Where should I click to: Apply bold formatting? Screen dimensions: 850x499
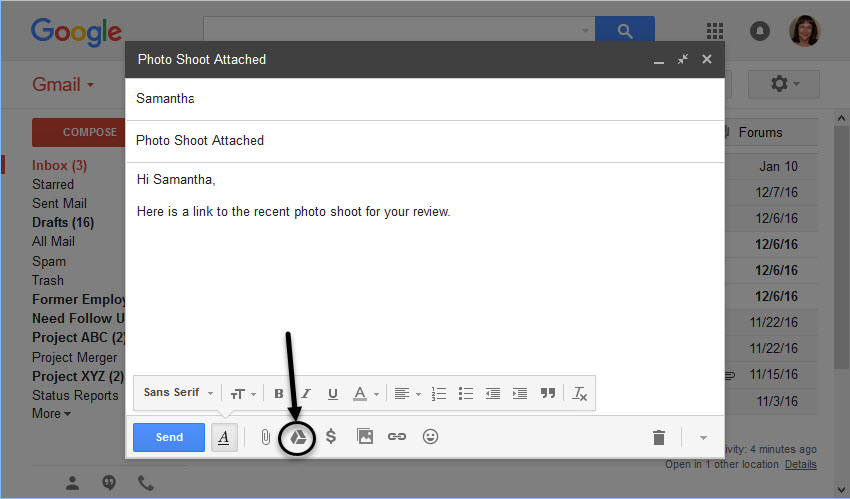click(x=279, y=393)
